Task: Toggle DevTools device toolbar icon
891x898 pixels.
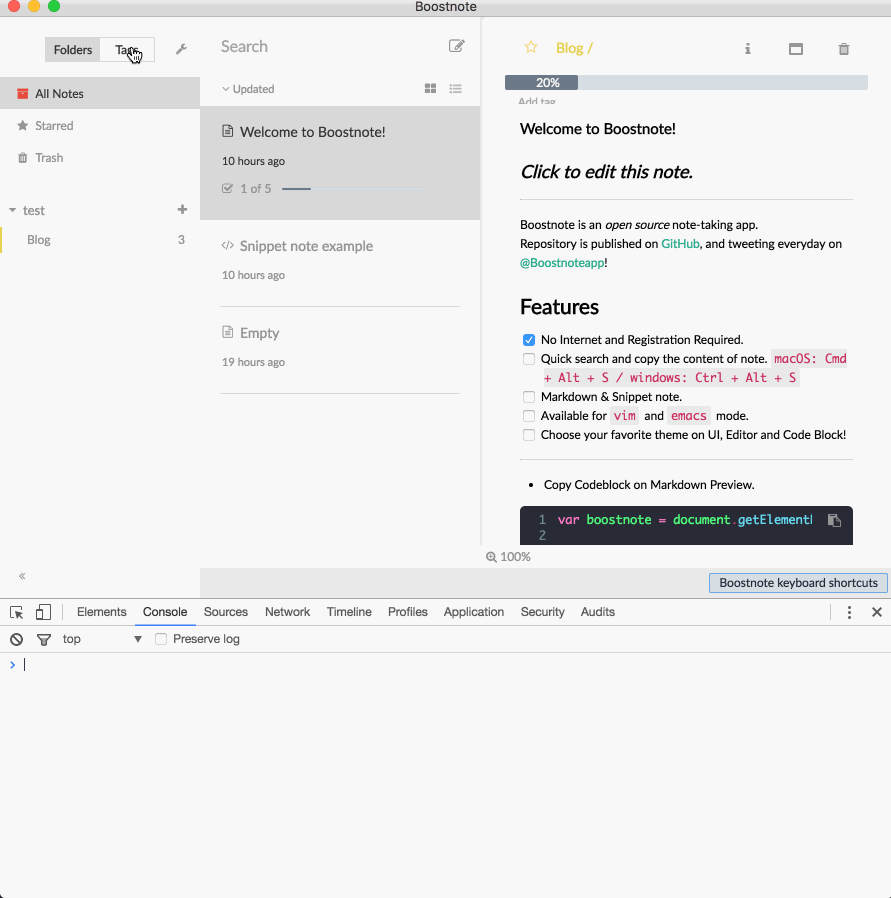Action: (x=43, y=612)
